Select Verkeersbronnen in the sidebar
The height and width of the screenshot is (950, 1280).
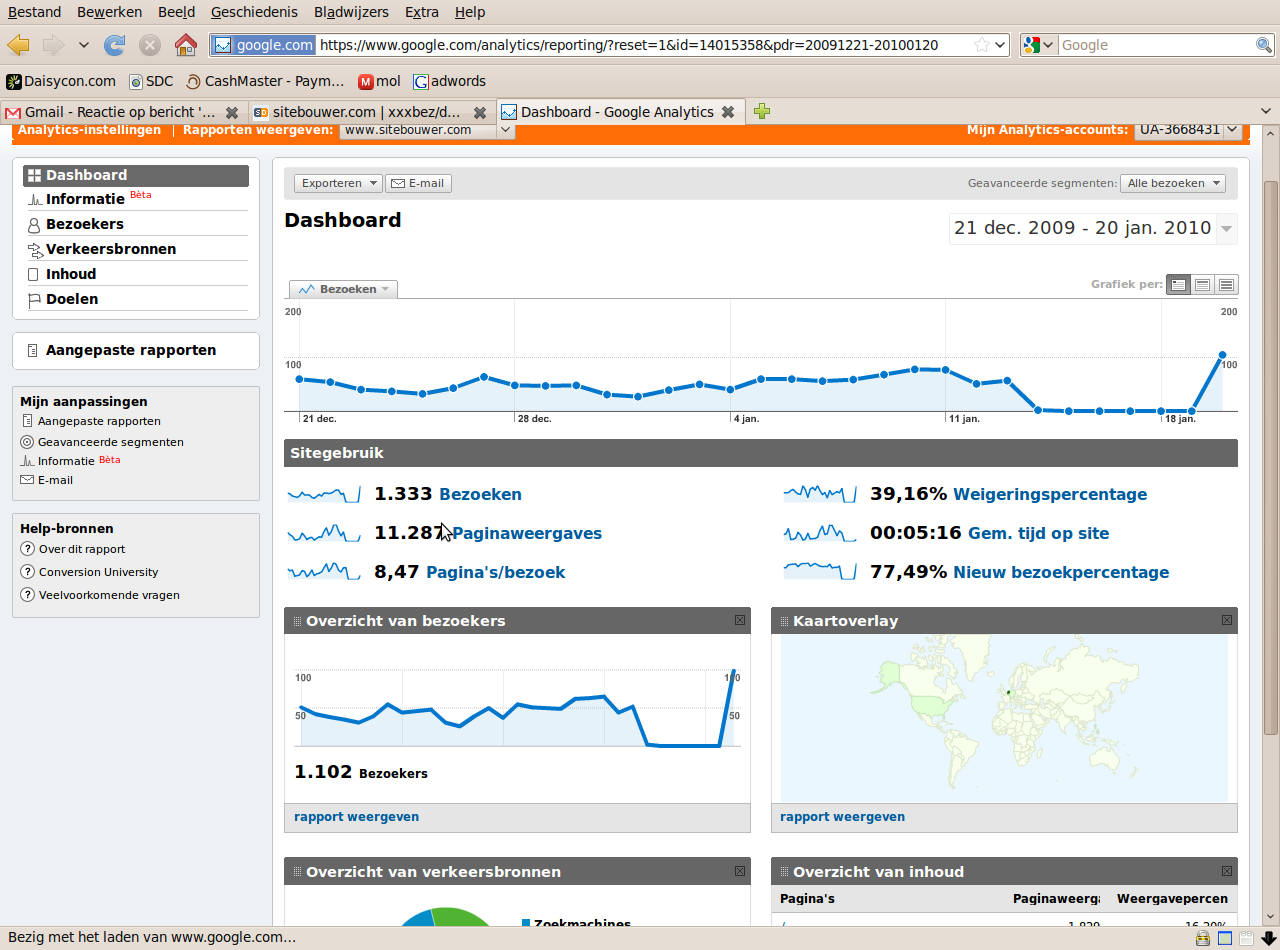pos(111,249)
